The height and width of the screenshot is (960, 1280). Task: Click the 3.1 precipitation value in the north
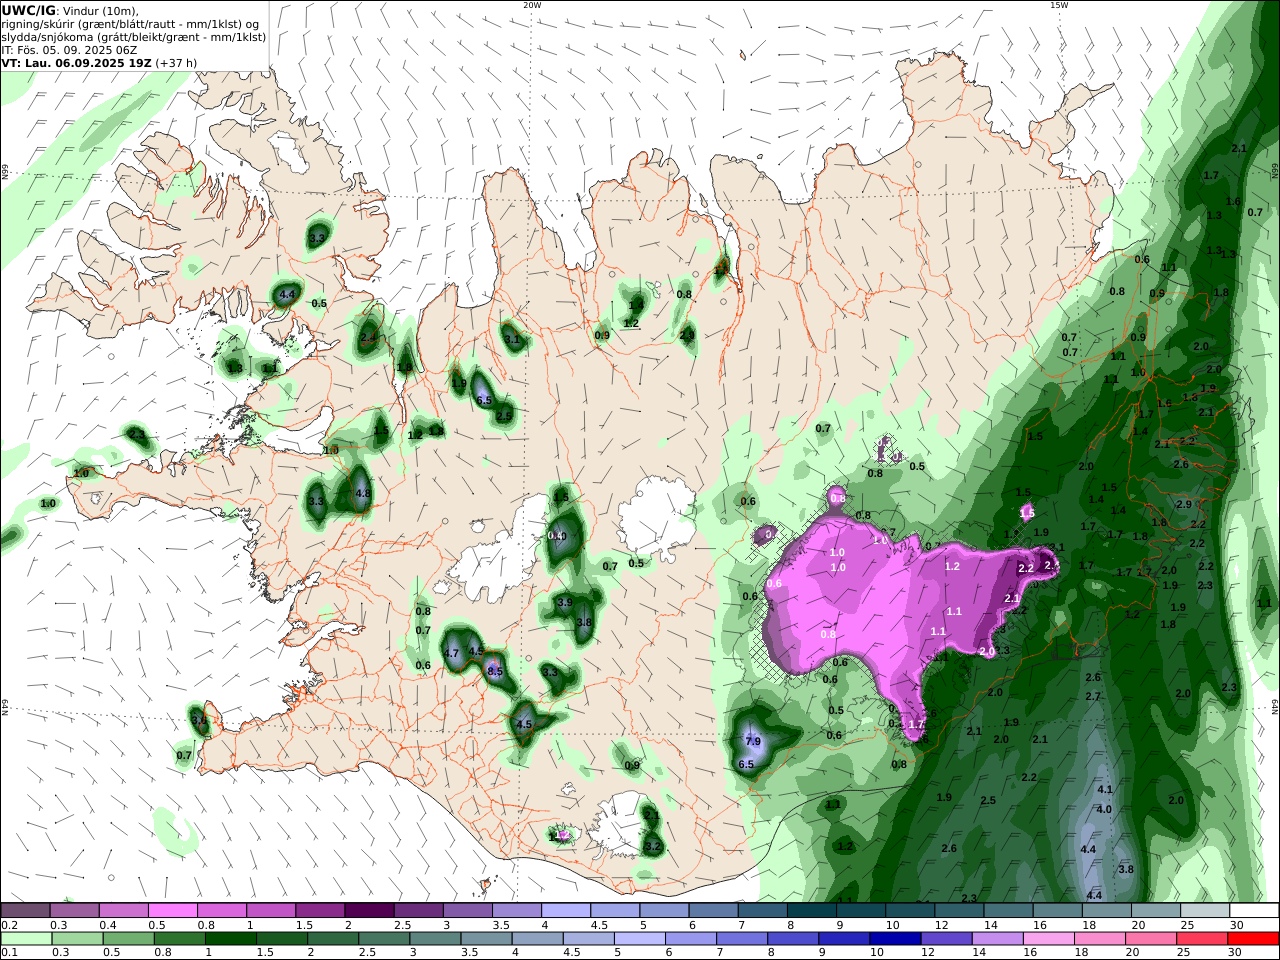pos(512,340)
